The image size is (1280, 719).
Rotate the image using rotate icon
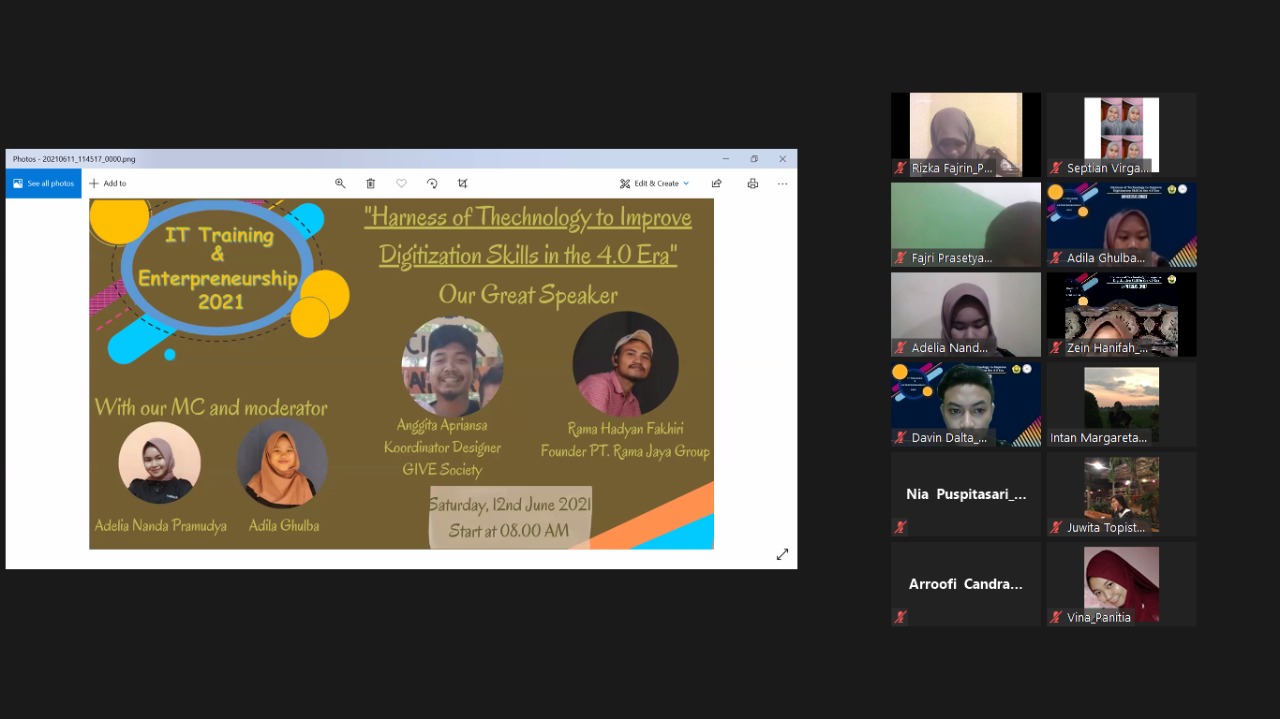pyautogui.click(x=432, y=184)
